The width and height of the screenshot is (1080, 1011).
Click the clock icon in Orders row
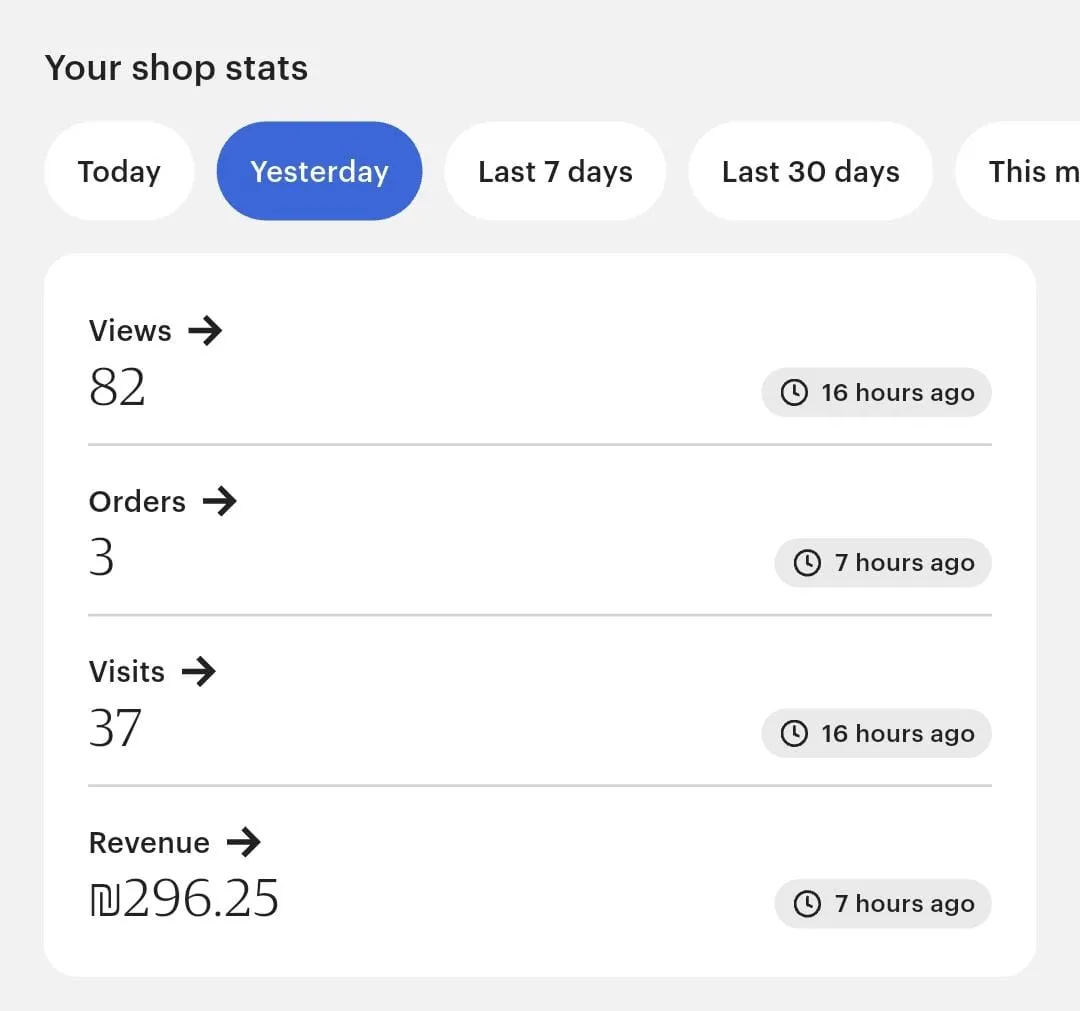pos(807,563)
